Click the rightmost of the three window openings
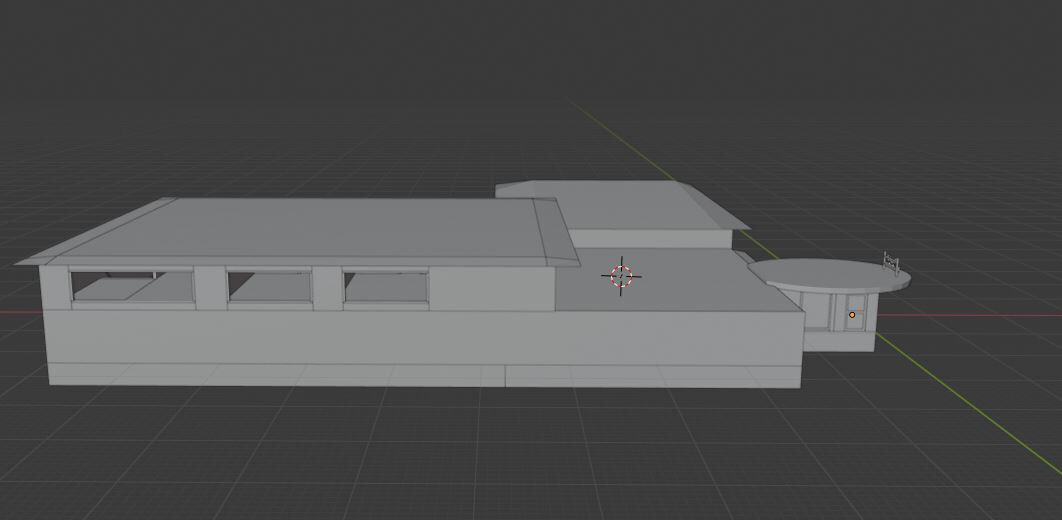This screenshot has width=1062, height=520. [385, 286]
